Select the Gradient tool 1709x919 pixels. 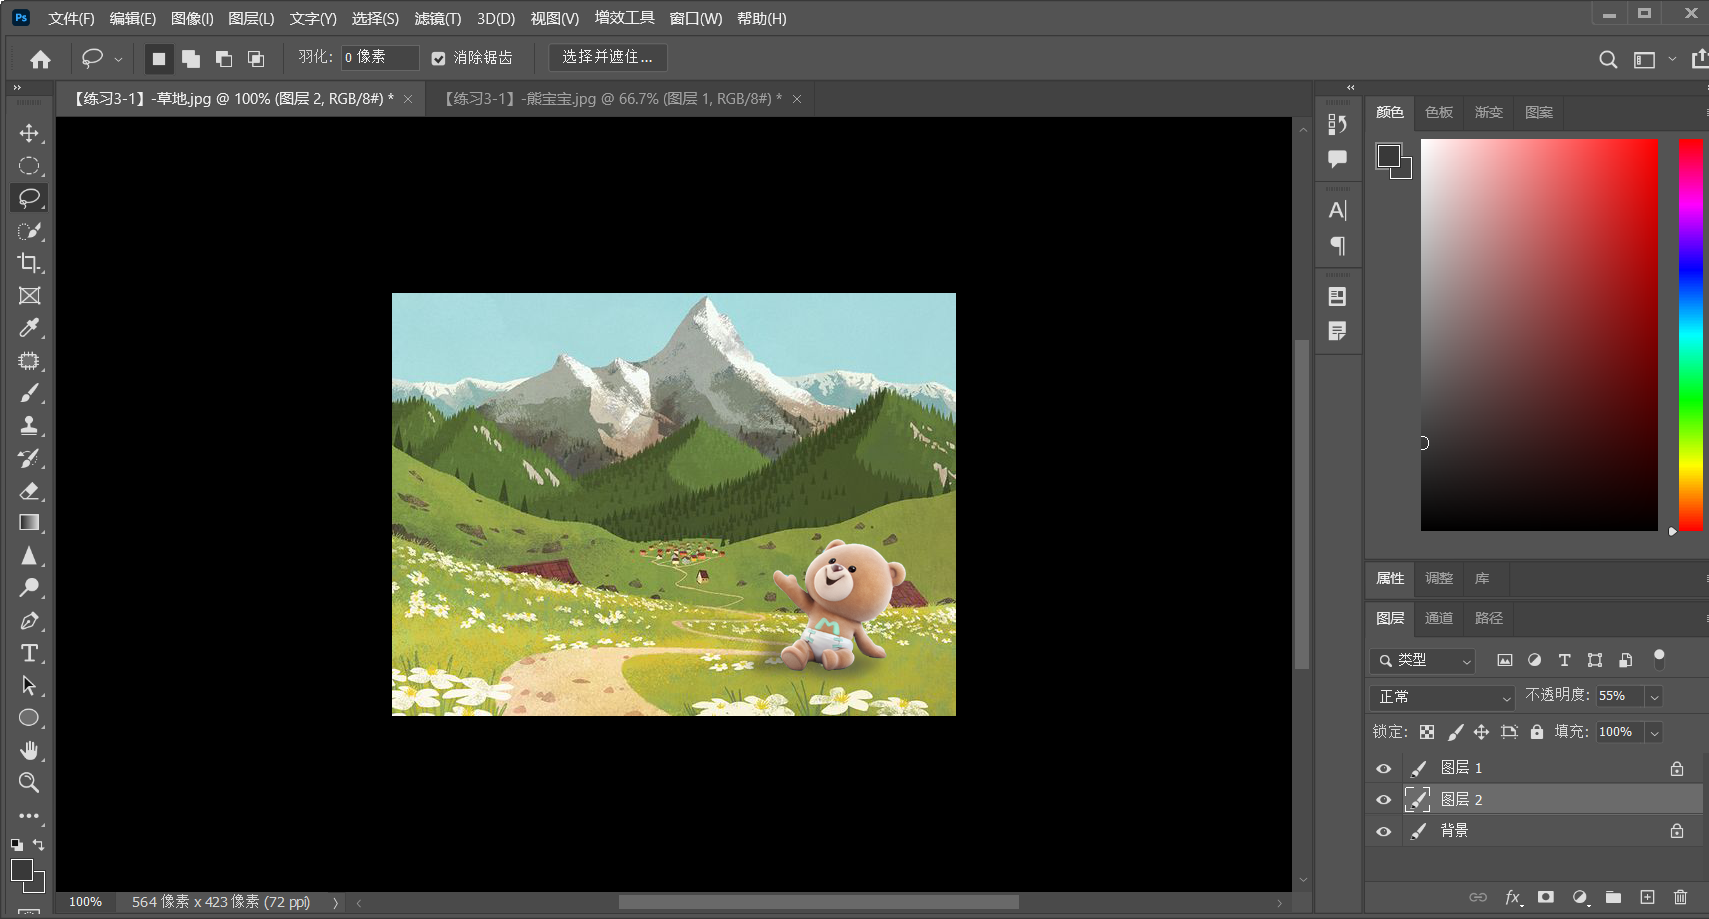(29, 523)
